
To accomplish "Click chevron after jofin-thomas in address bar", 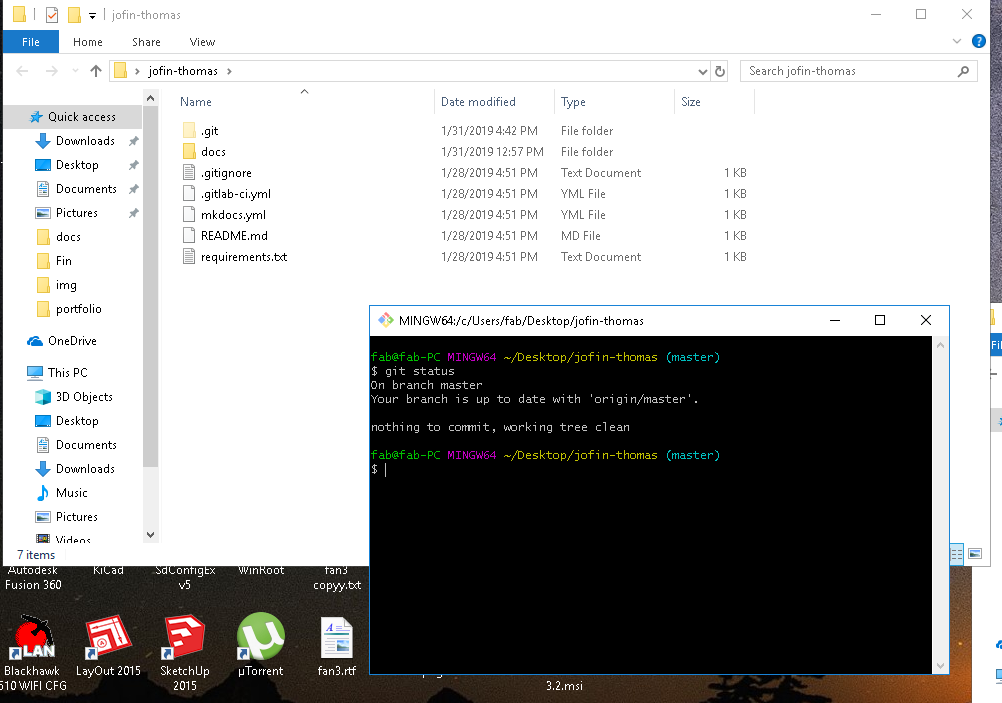I will pyautogui.click(x=229, y=71).
